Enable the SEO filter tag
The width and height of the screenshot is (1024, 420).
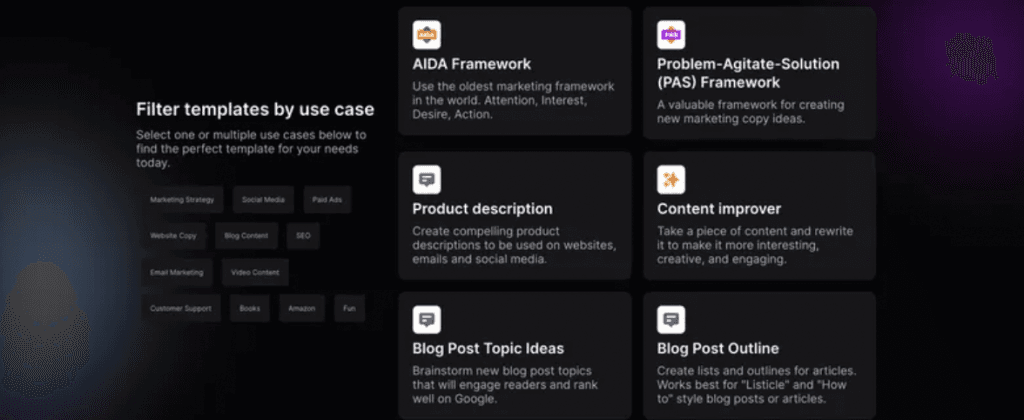tap(303, 236)
